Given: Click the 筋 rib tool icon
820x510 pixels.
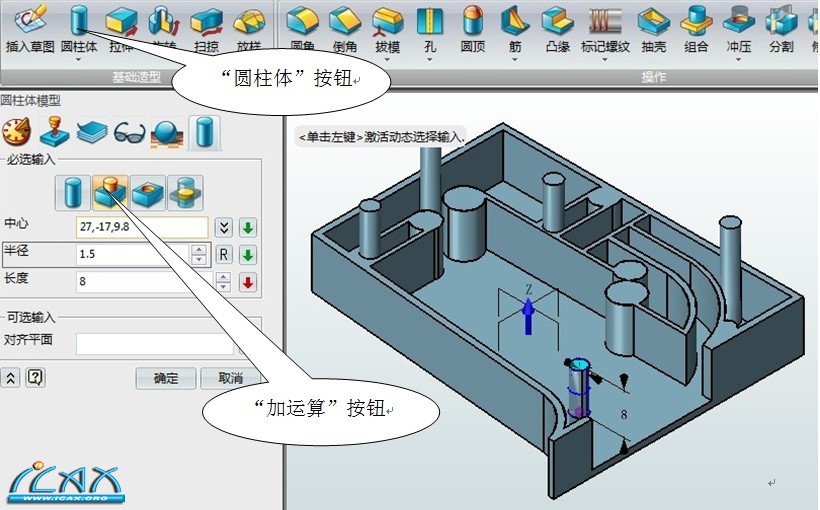Looking at the screenshot, I should coord(515,21).
